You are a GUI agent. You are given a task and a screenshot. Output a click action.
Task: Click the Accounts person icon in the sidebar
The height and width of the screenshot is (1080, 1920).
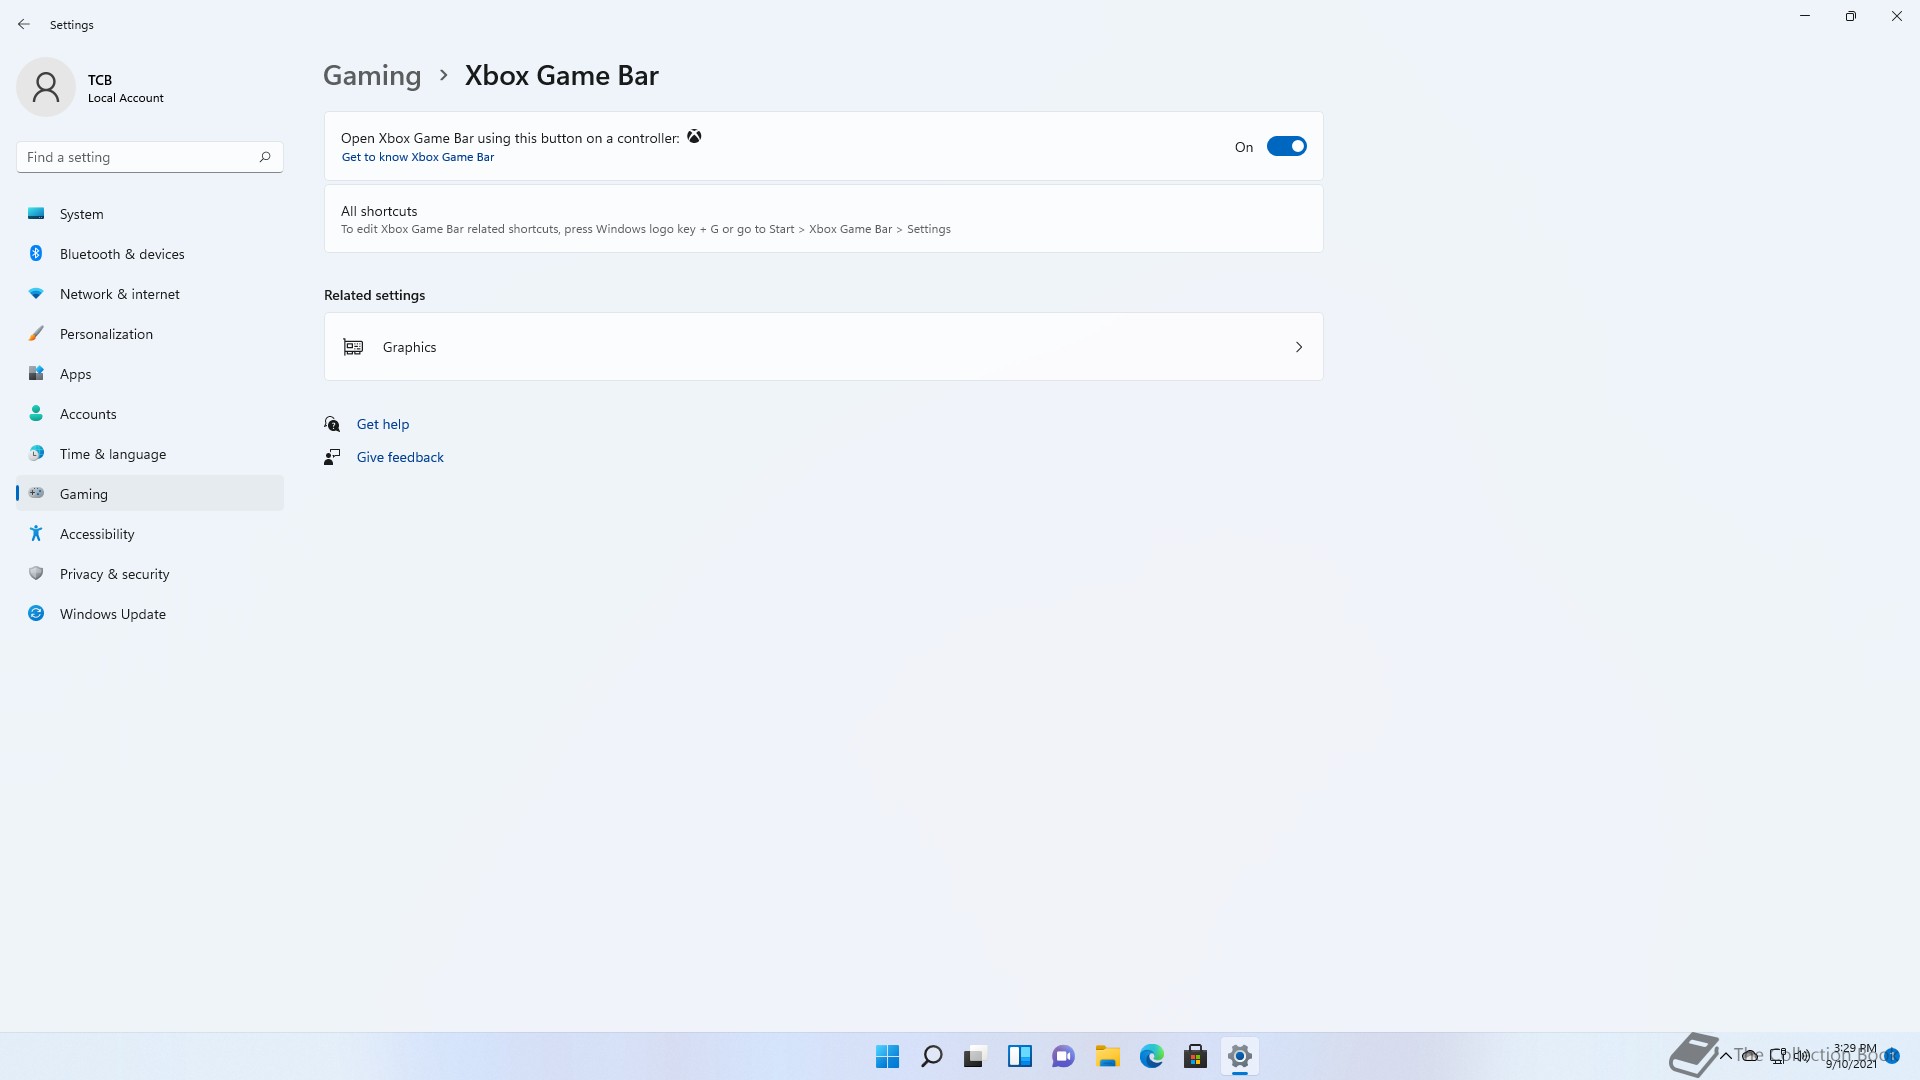click(x=36, y=413)
